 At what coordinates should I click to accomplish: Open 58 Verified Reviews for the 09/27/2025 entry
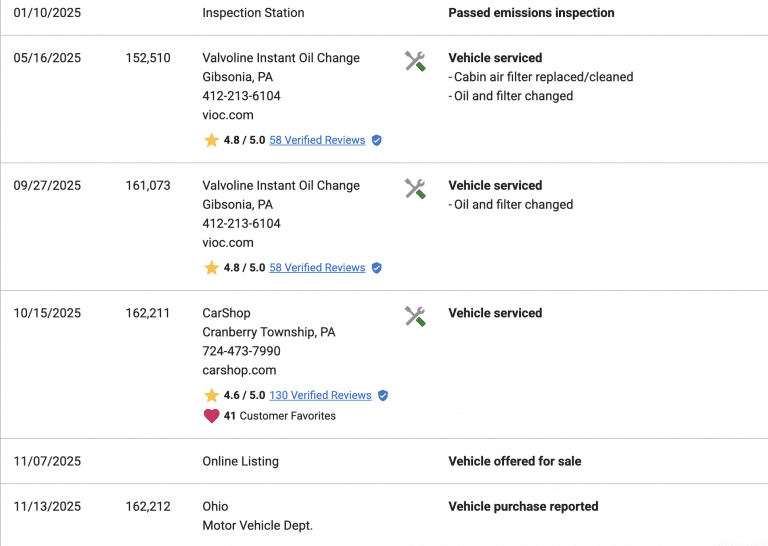tap(317, 268)
